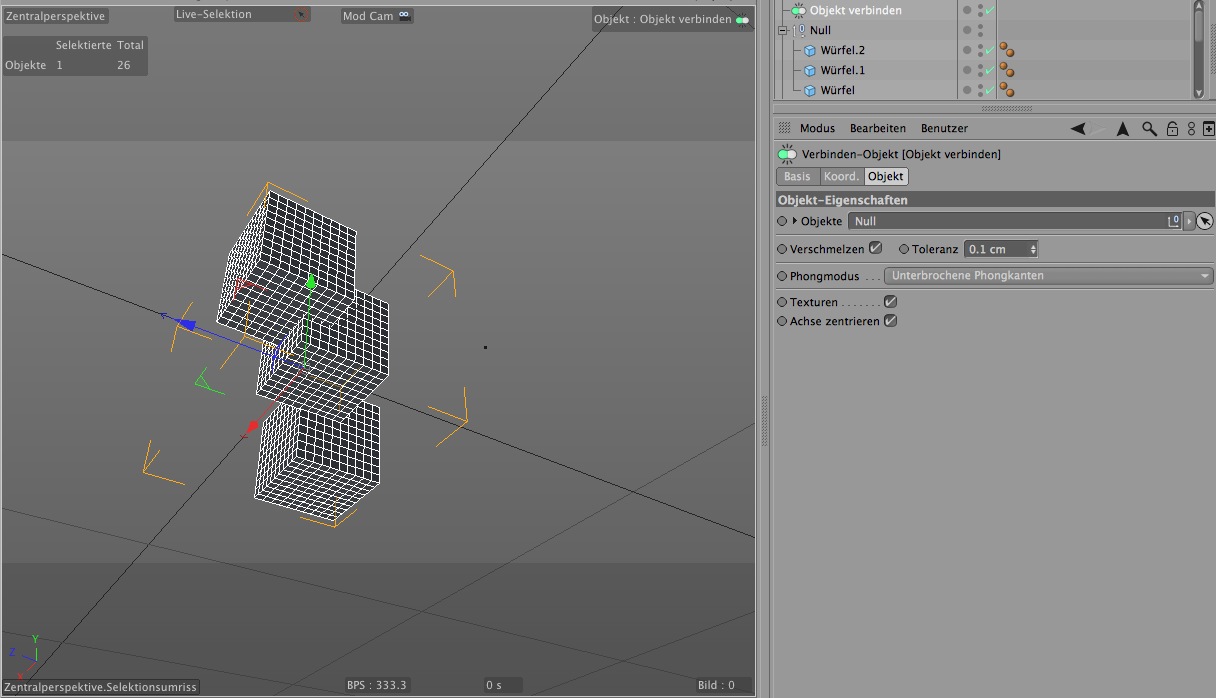The image size is (1216, 698).
Task: Open the magnifier search in attribute manager
Action: [x=1150, y=128]
